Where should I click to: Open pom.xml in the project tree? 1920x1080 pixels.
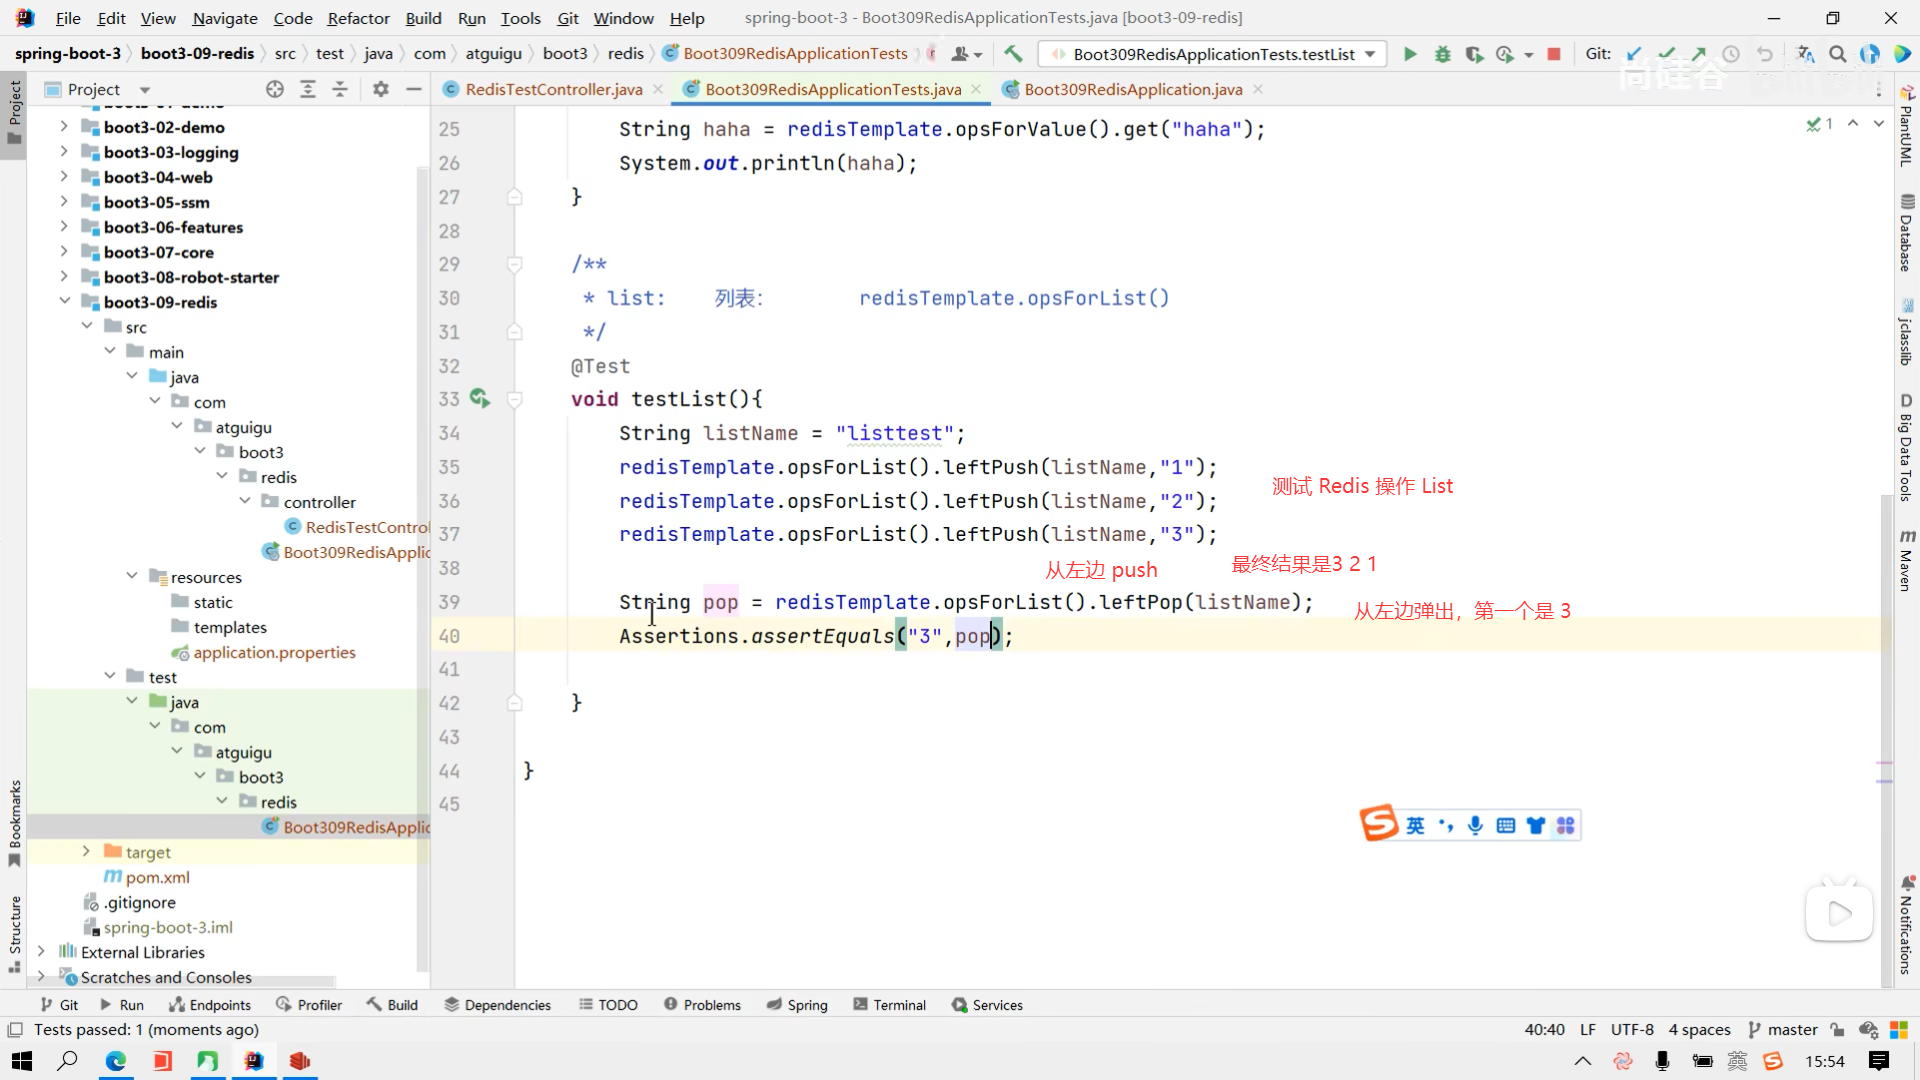click(x=157, y=877)
